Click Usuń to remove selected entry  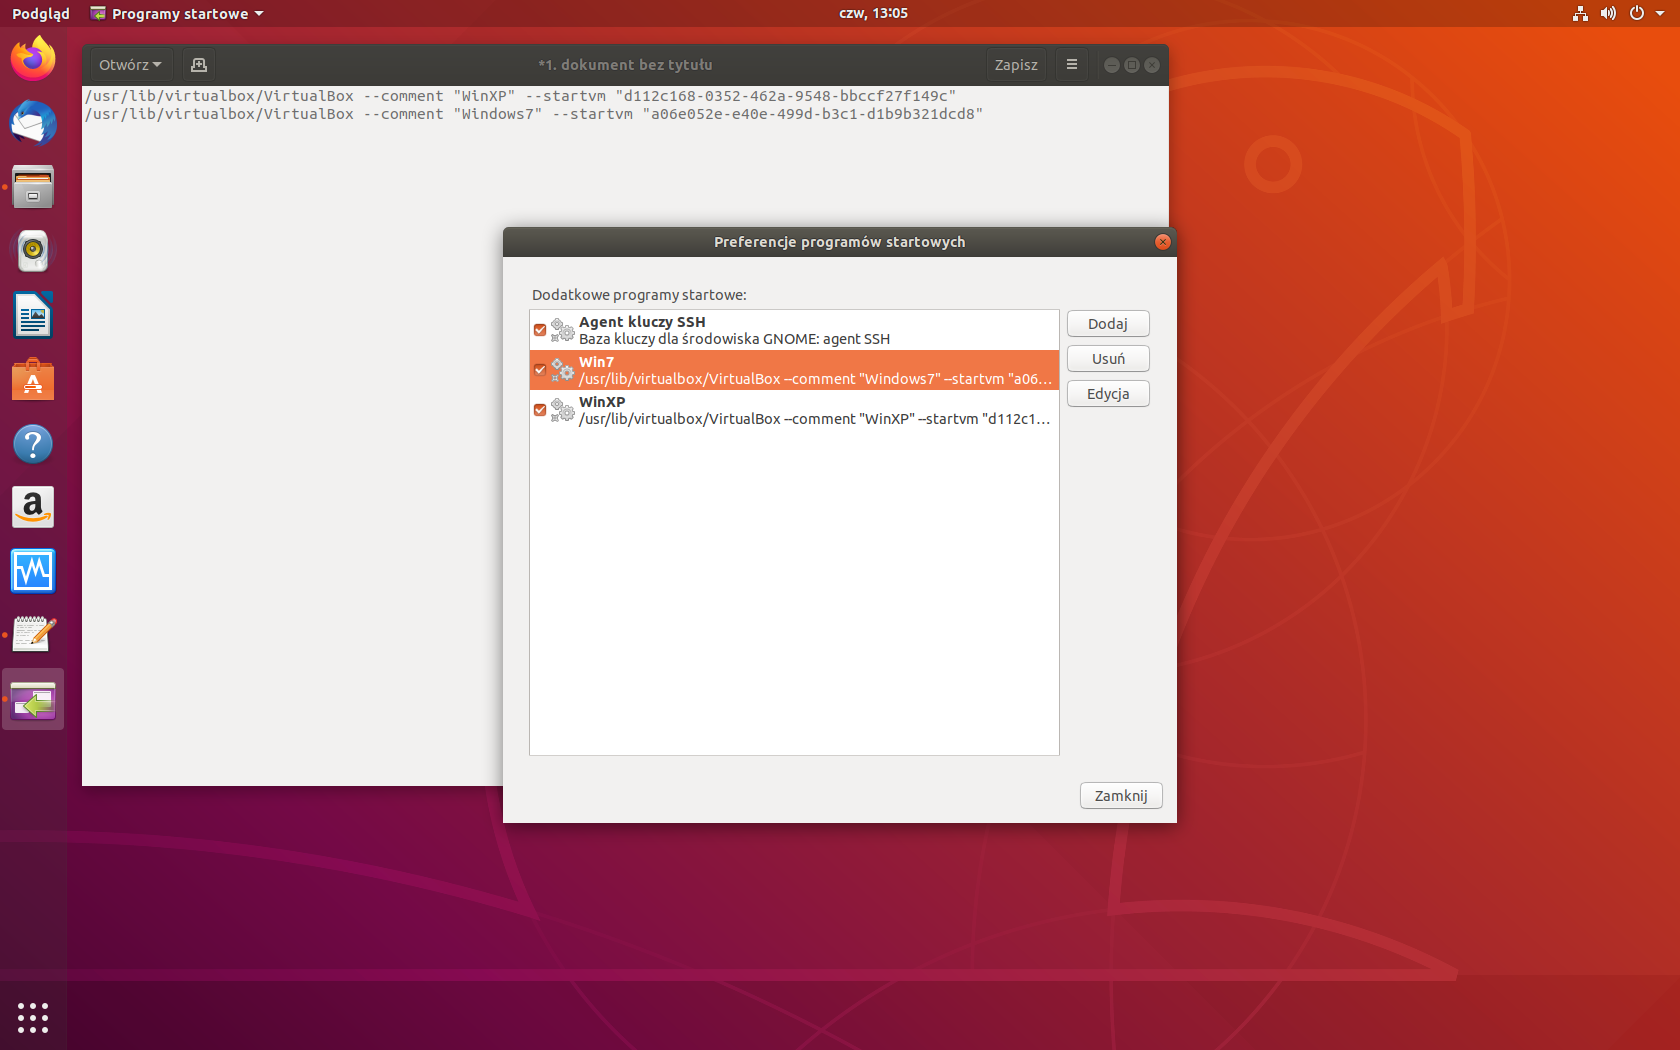(x=1108, y=359)
